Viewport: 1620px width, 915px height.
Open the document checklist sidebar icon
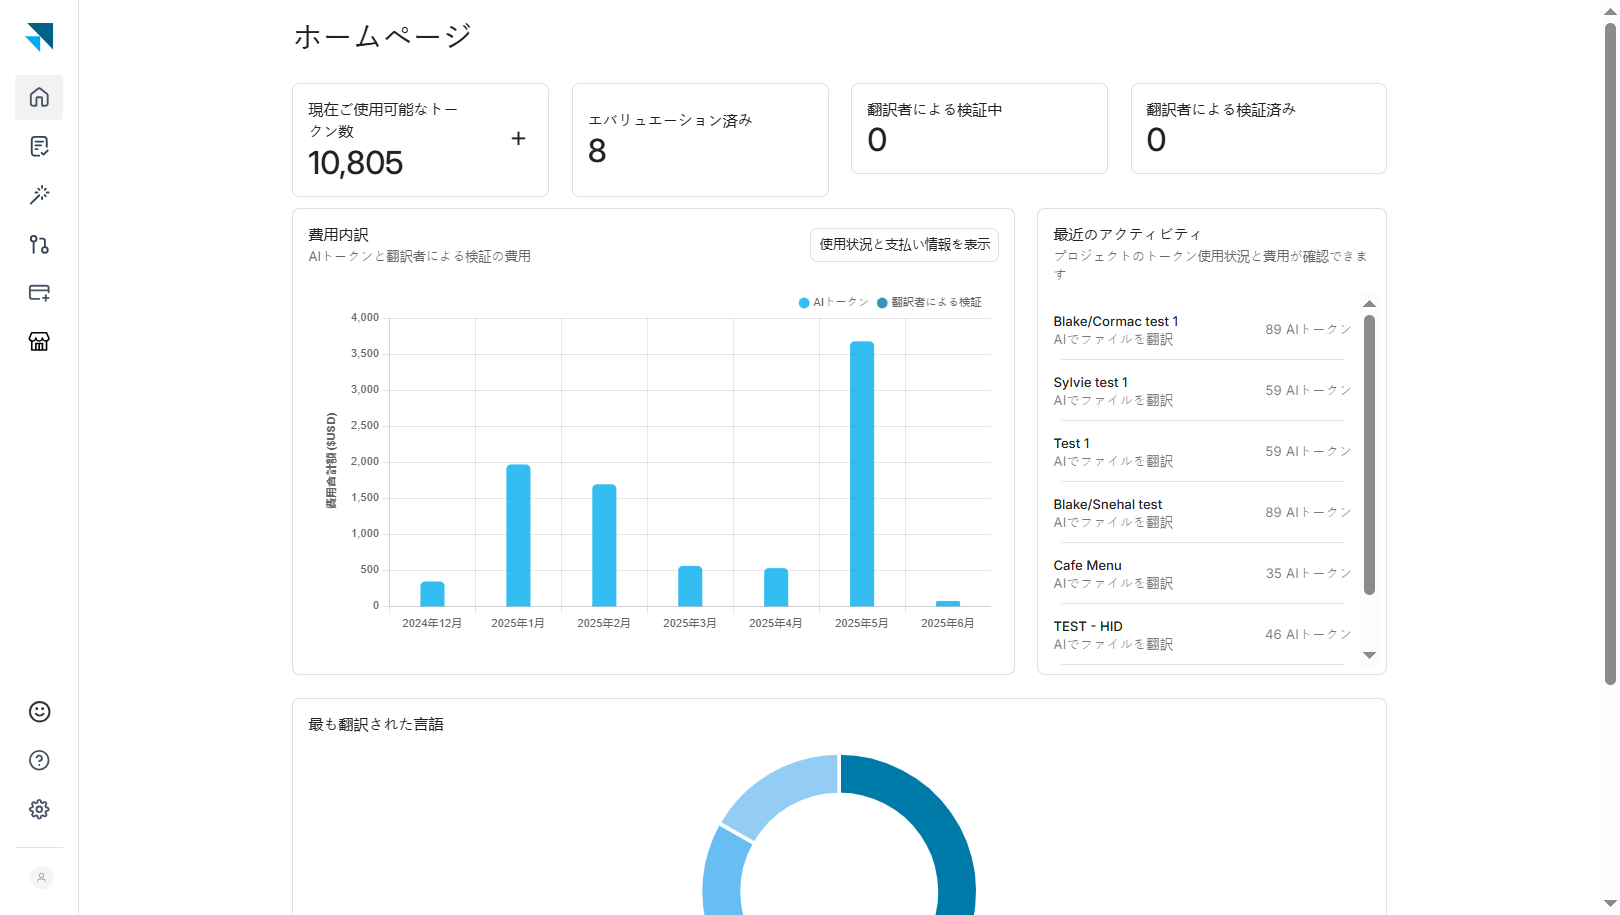[39, 146]
